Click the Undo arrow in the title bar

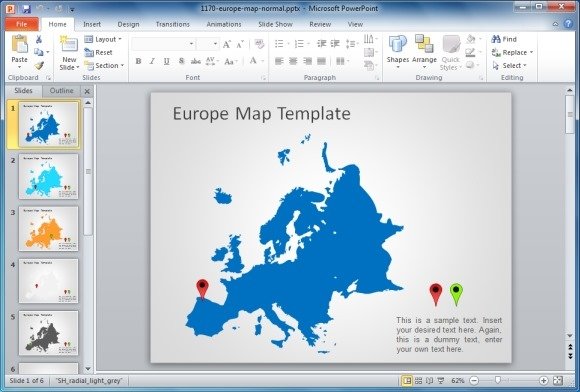[40, 8]
